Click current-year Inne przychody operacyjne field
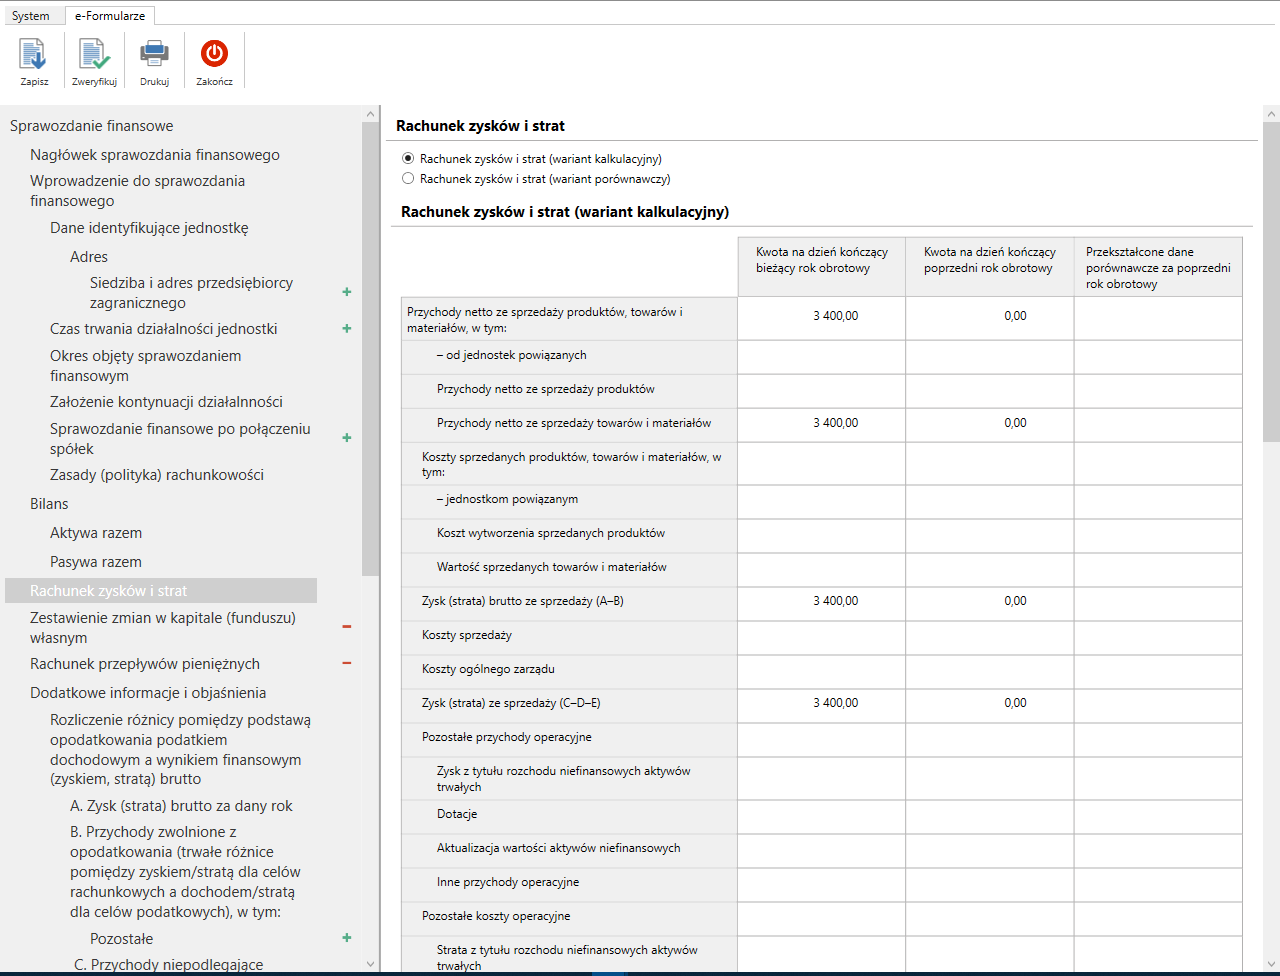 (822, 884)
